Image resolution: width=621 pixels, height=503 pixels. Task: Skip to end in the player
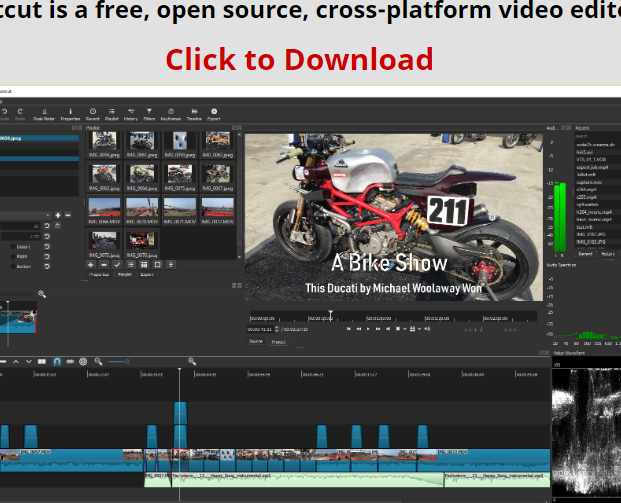point(388,329)
